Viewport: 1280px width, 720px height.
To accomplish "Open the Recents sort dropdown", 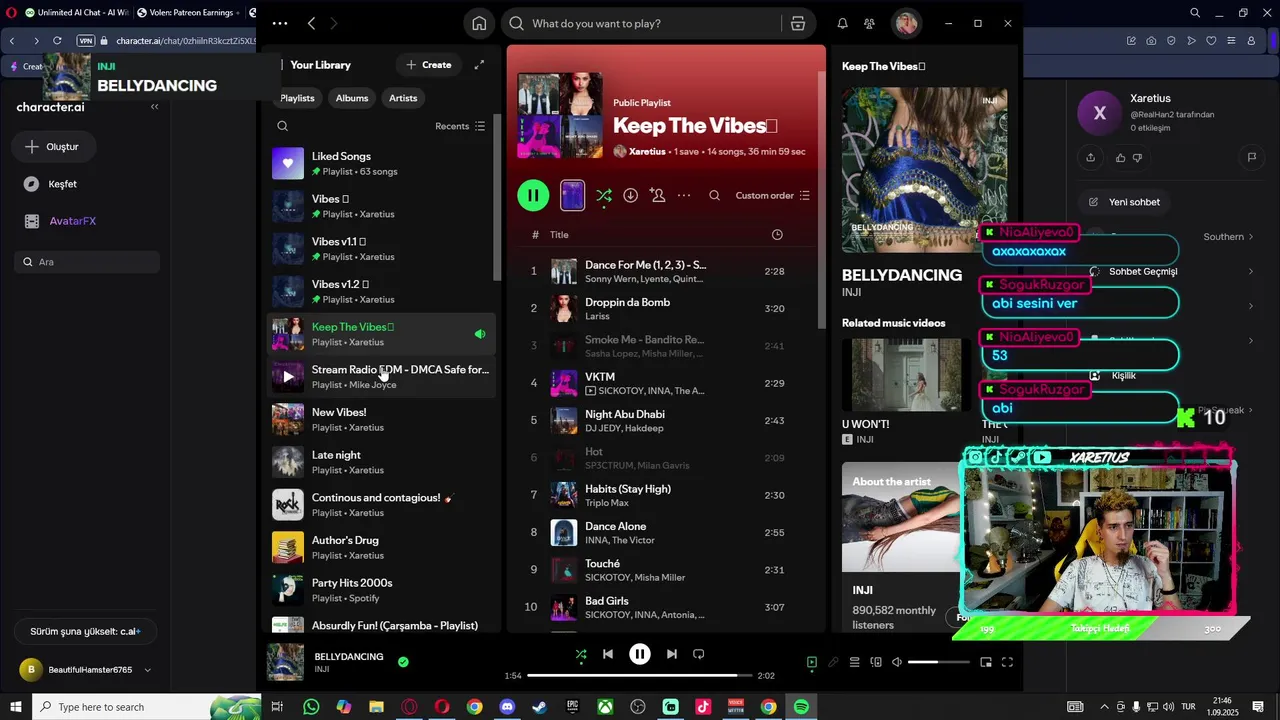I will (460, 126).
